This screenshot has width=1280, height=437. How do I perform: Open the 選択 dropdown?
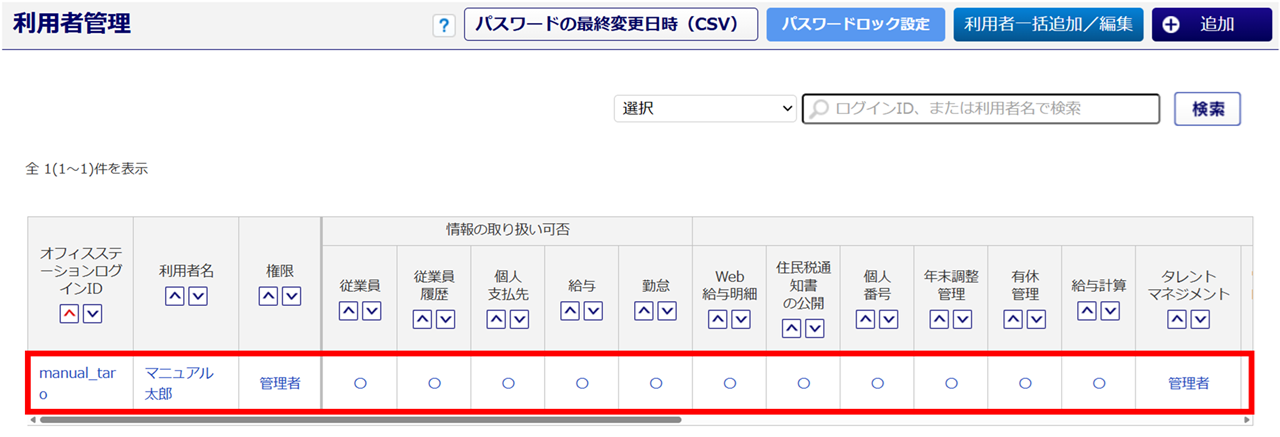705,109
